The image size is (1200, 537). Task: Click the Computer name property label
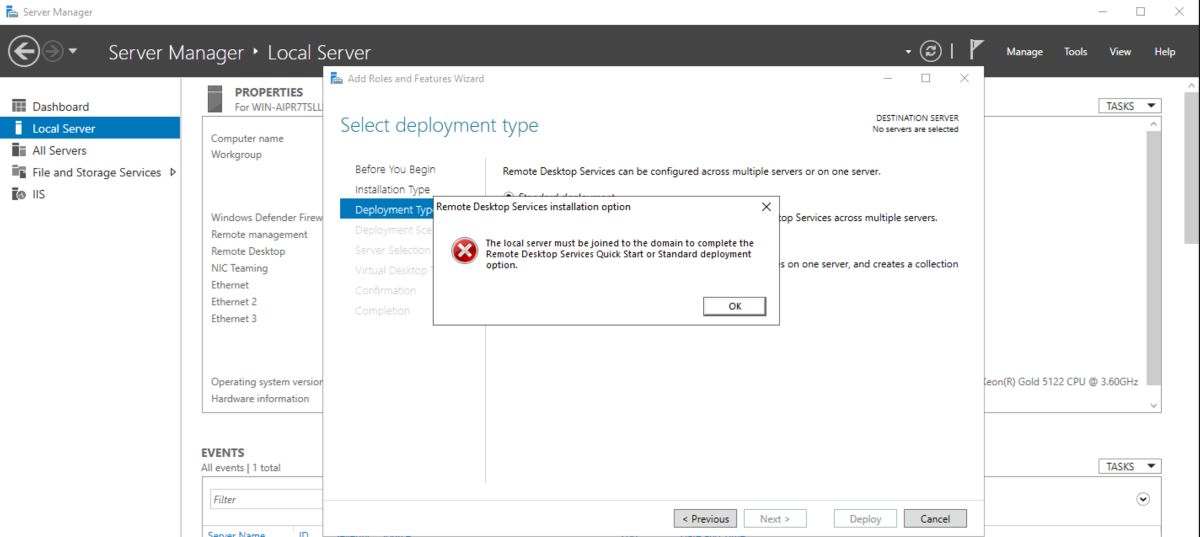[x=247, y=138]
